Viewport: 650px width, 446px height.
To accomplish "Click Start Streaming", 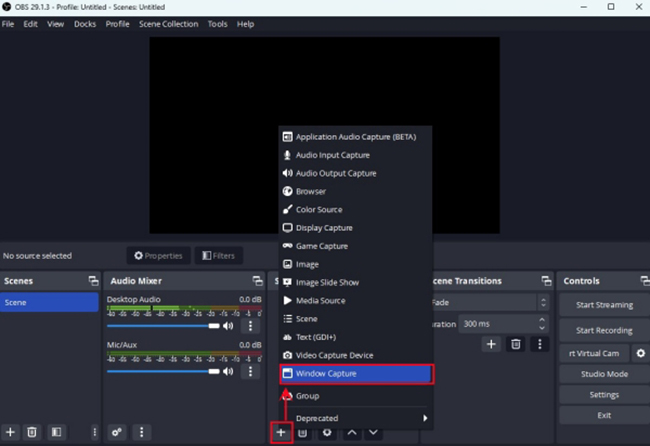I will [604, 305].
